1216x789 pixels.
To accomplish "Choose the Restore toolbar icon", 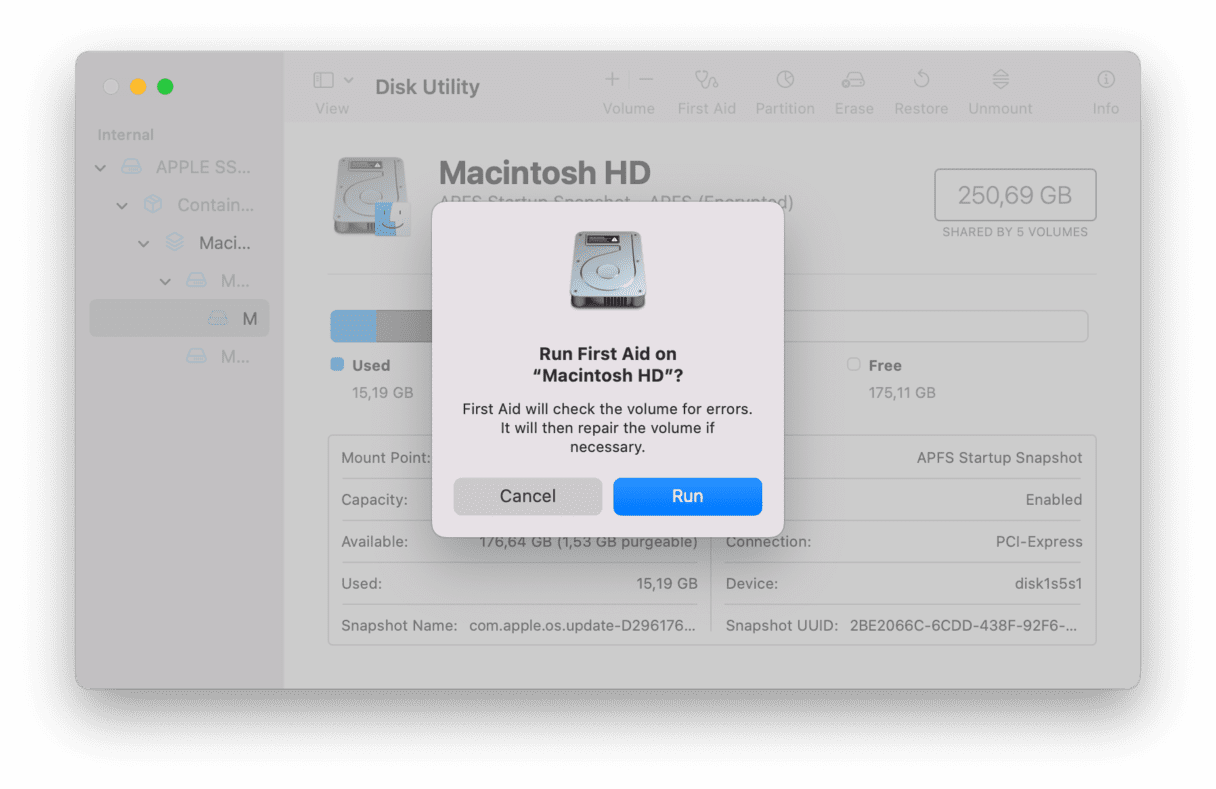I will coord(921,79).
